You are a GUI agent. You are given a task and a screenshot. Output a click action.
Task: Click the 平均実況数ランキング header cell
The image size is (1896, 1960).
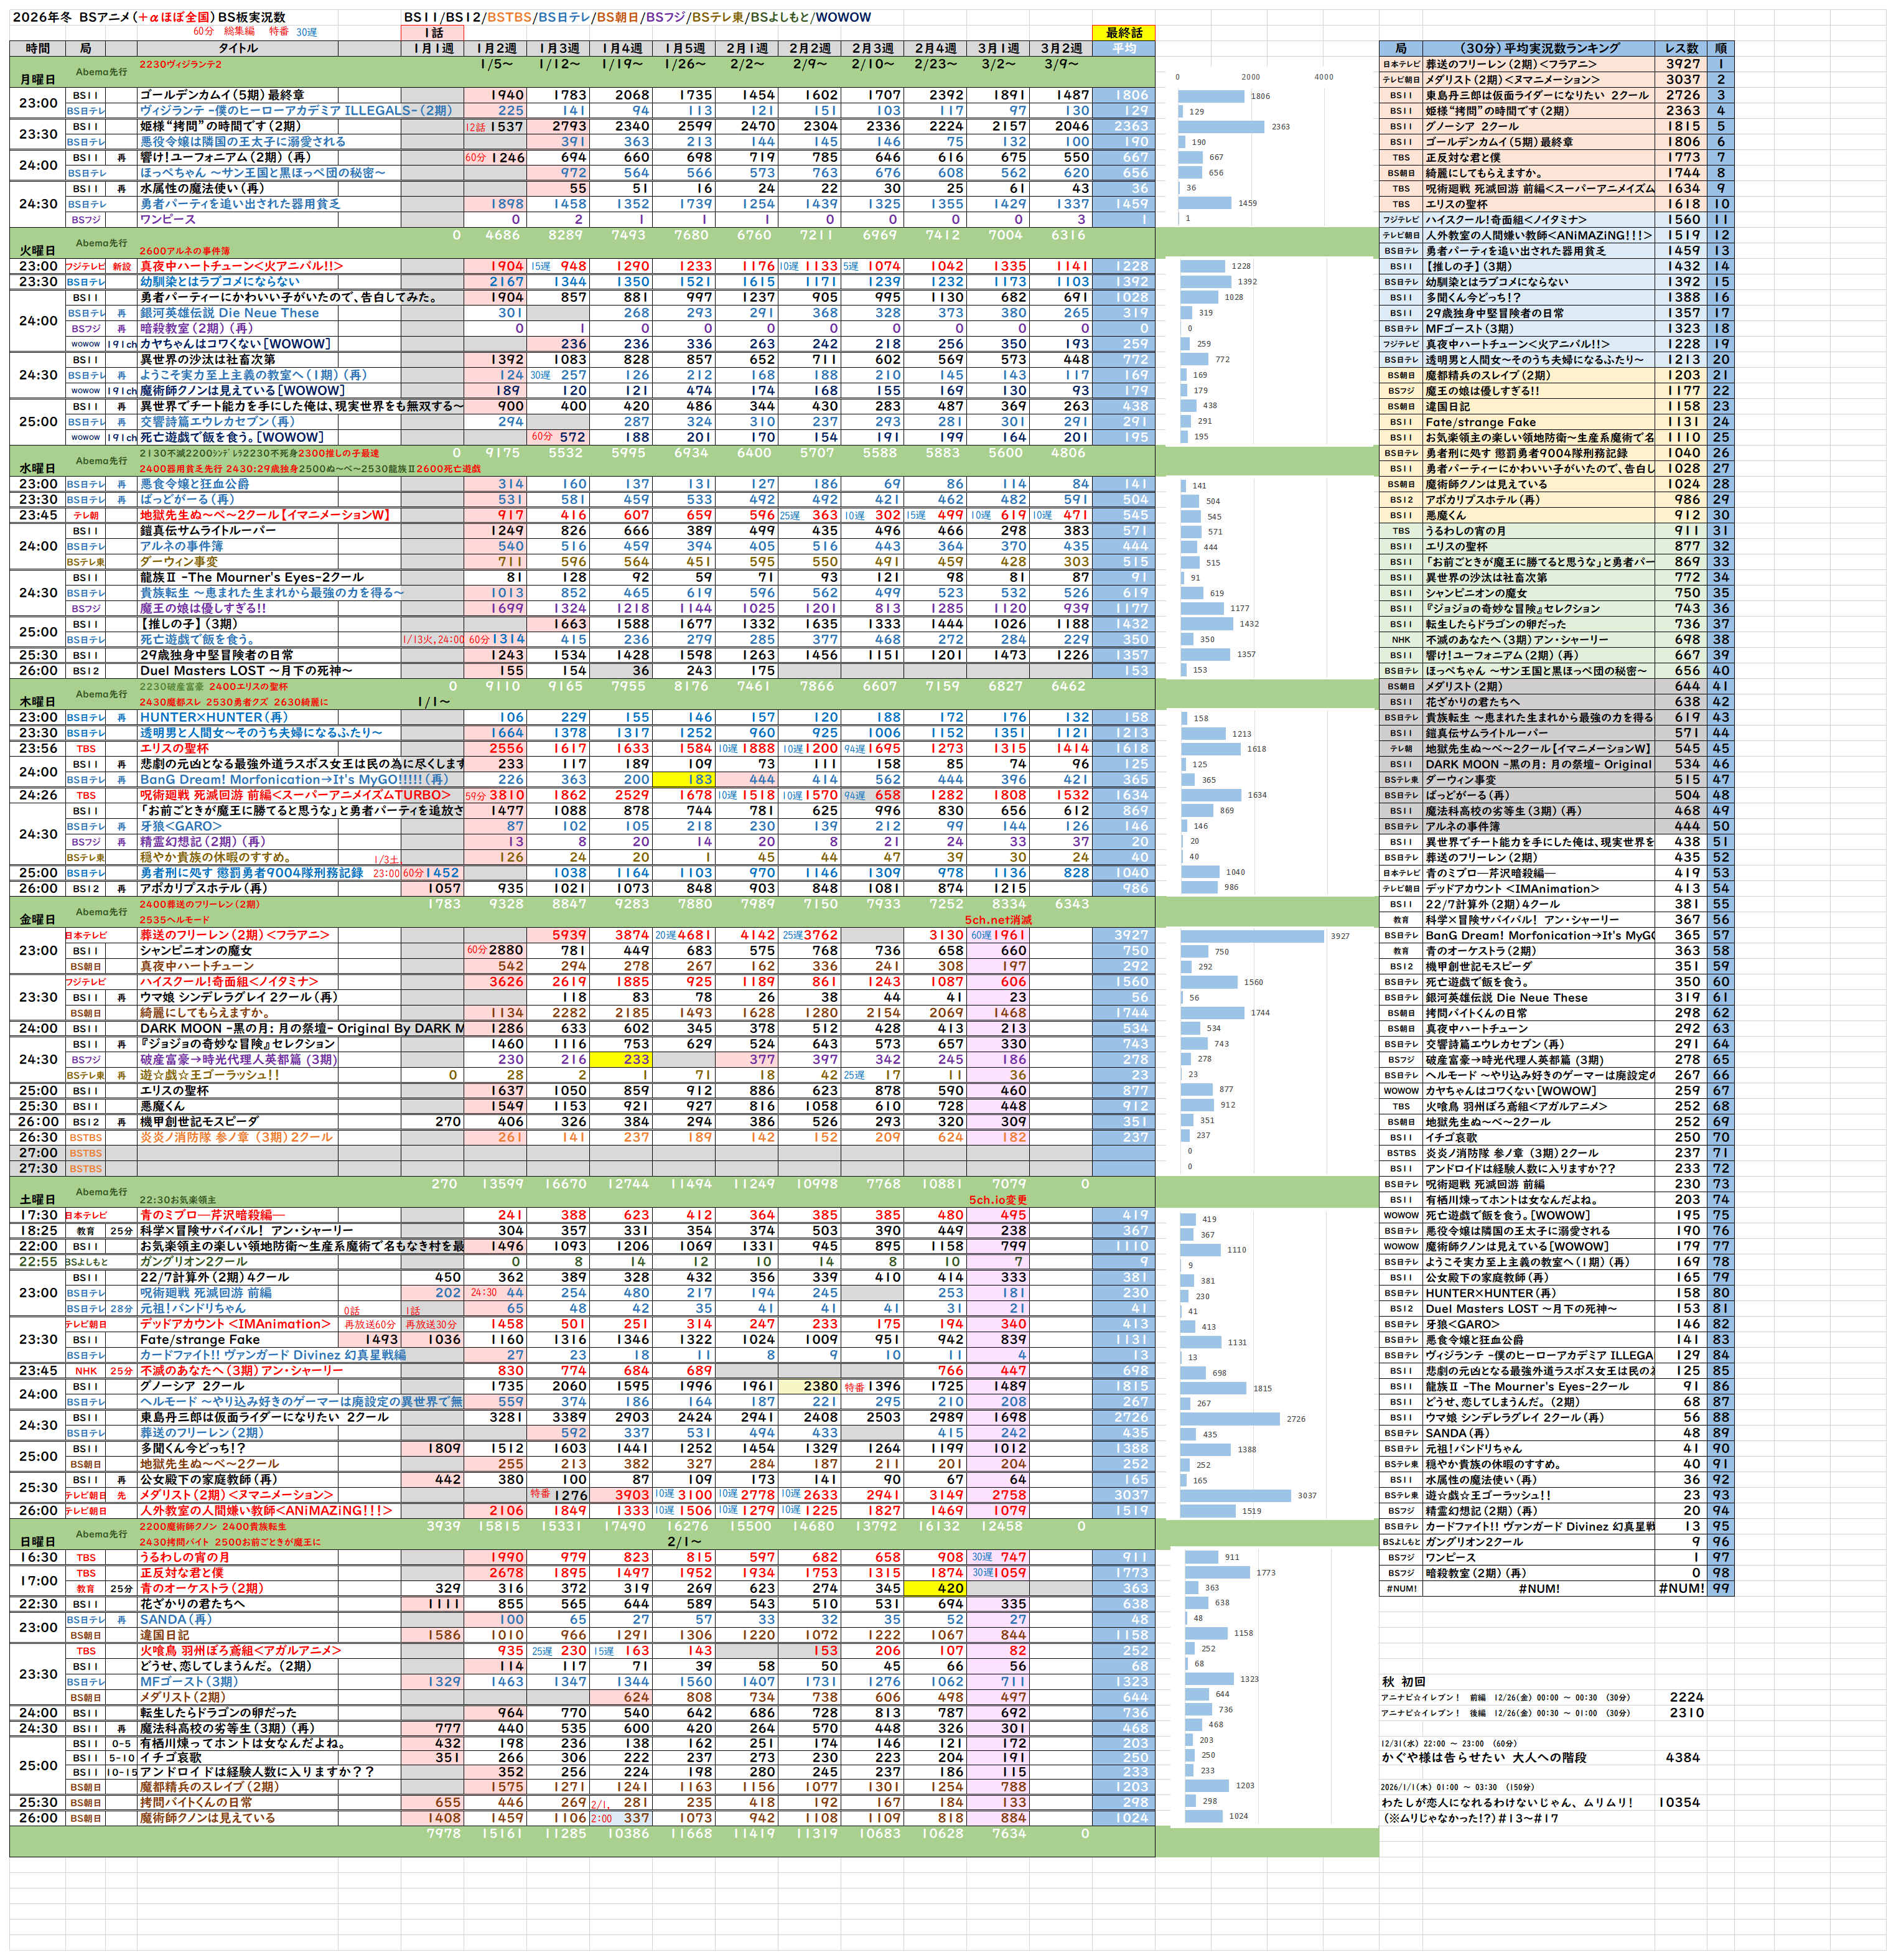[x=1539, y=48]
